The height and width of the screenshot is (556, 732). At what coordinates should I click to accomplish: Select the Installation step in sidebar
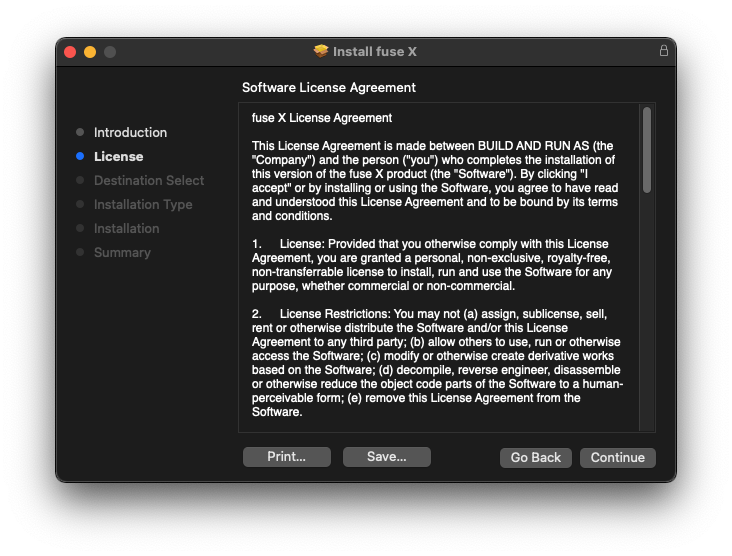coord(127,229)
